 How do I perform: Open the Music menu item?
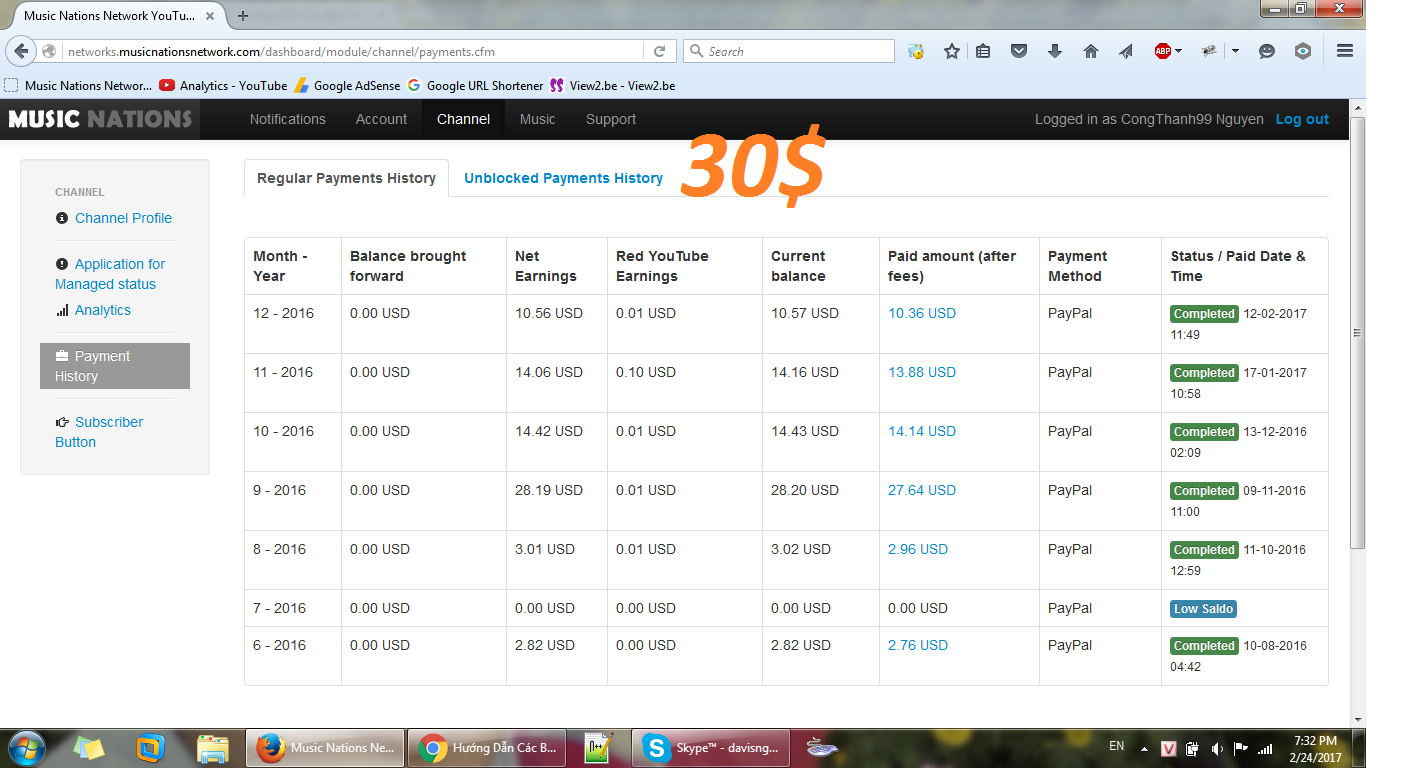(x=537, y=119)
